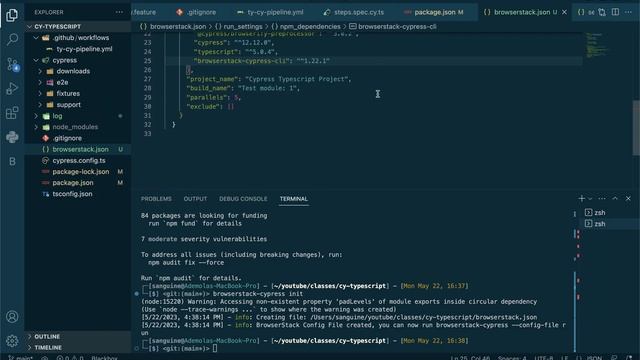The image size is (640, 360).
Task: Open the Accounts icon in activity bar
Action: (x=12, y=317)
